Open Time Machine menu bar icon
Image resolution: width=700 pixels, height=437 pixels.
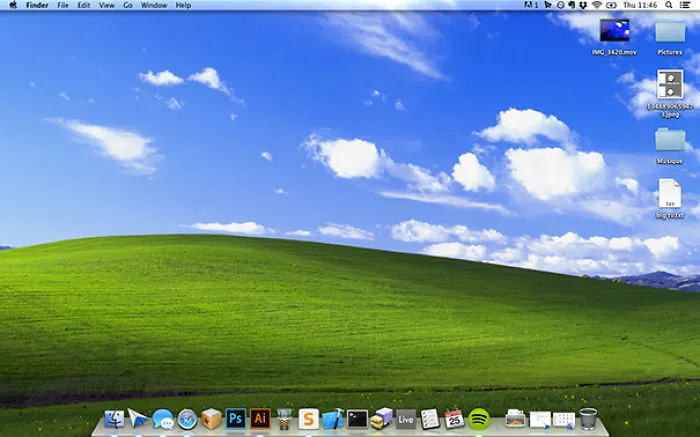coord(560,5)
